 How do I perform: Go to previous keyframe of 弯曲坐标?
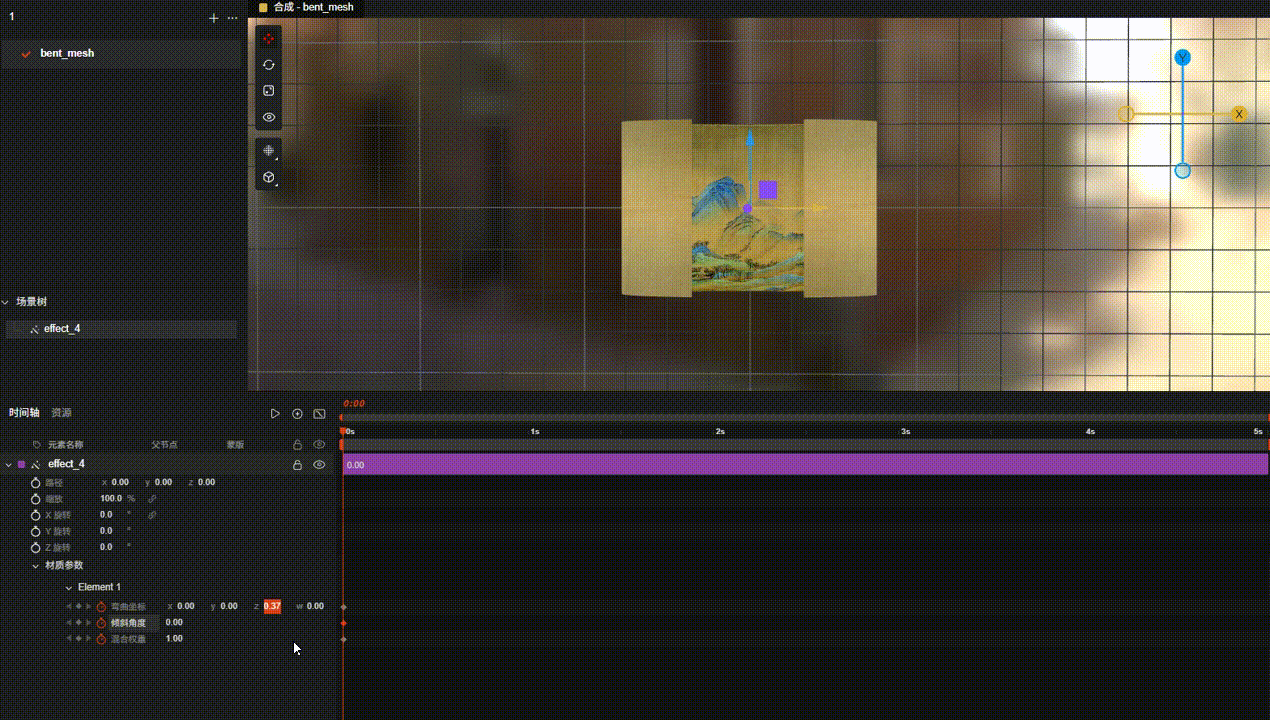(x=69, y=606)
